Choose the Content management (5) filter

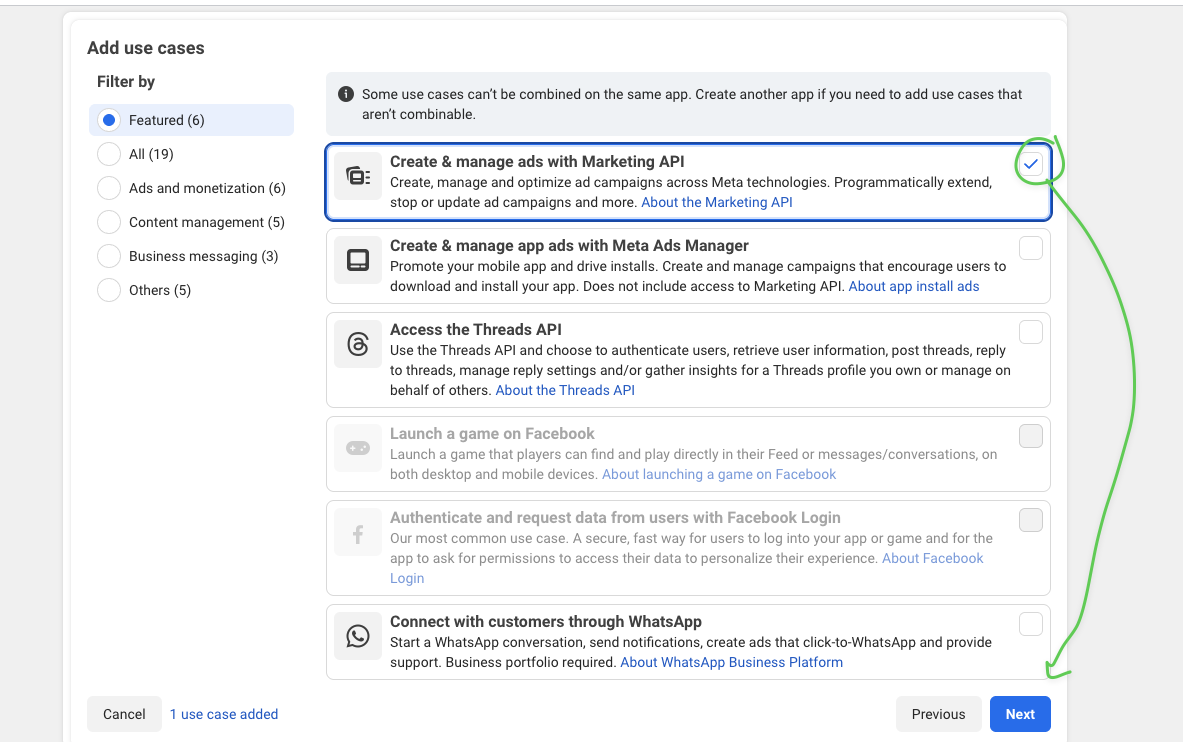(x=109, y=222)
